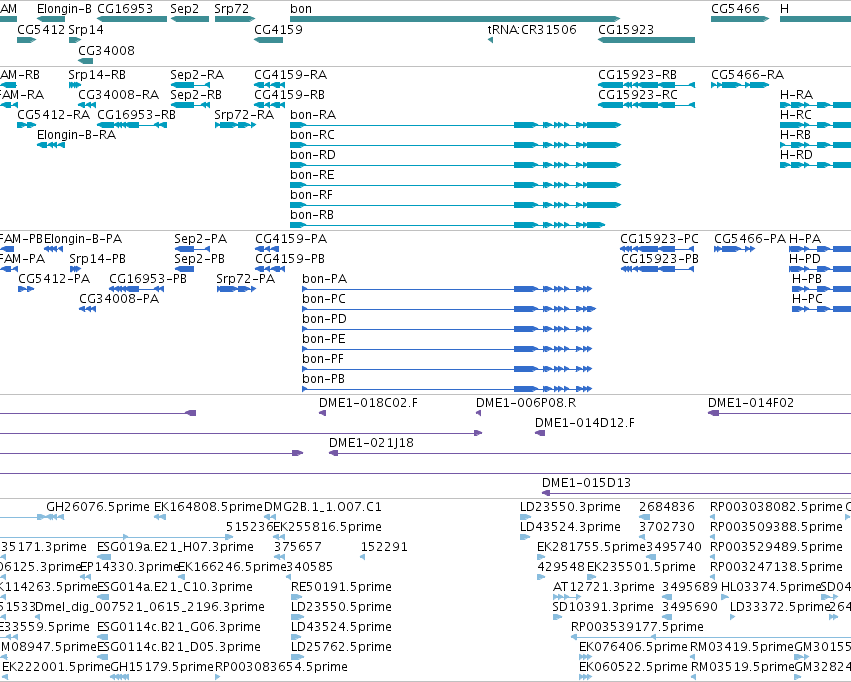Select the CG16953-RB transcript
Screen dimensions: 851x682
132,125
